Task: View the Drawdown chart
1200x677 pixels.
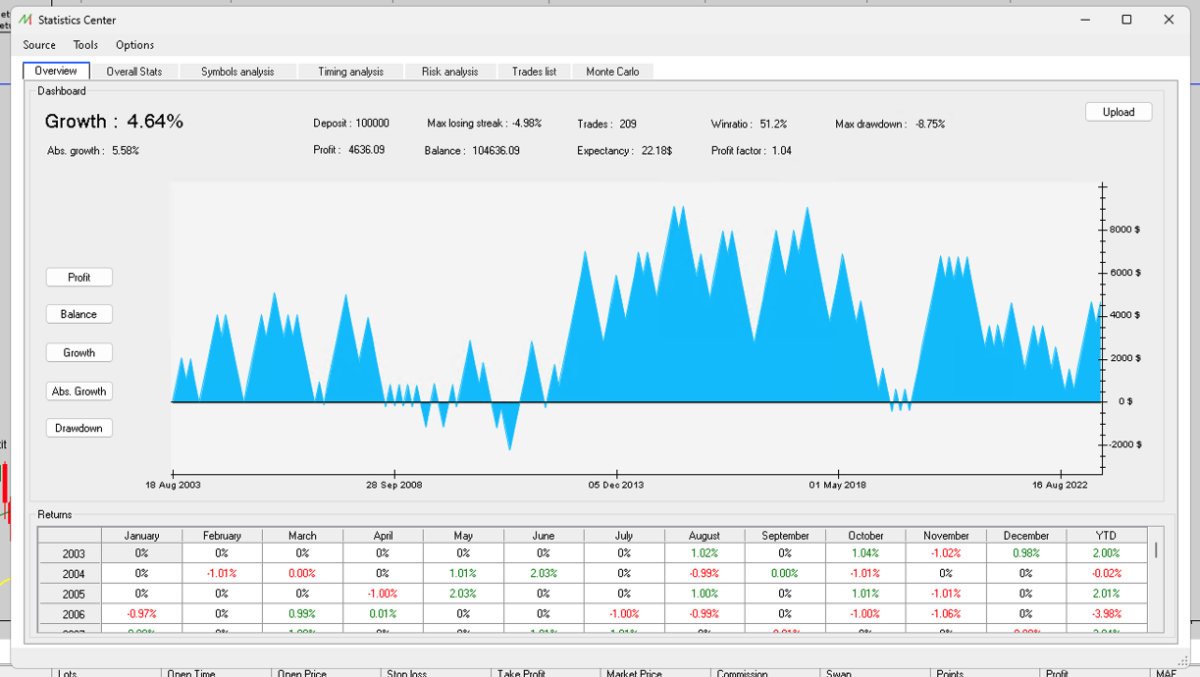Action: coord(79,428)
